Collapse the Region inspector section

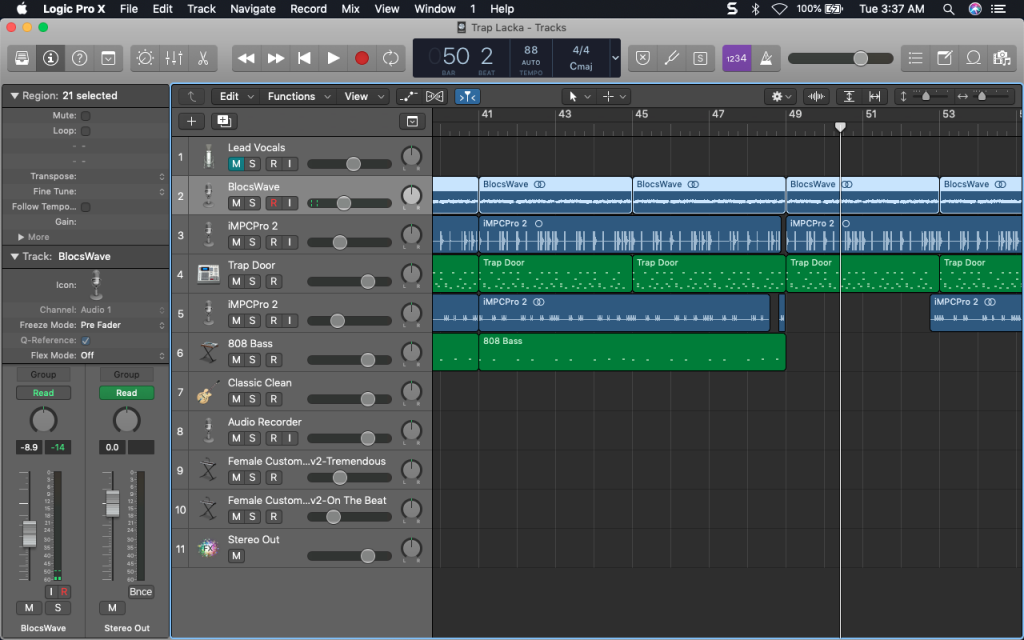14,95
